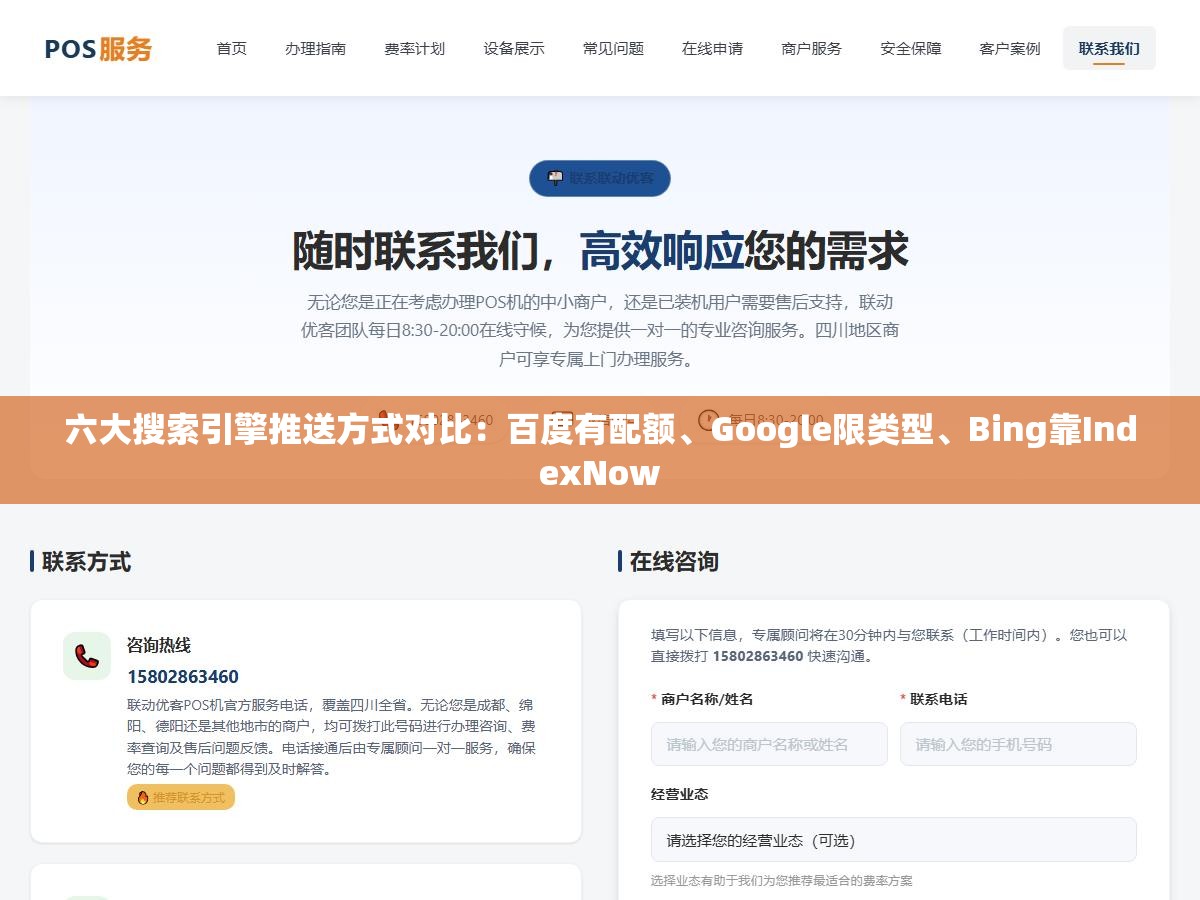This screenshot has width=1200, height=900.
Task: Dial the hotline number 15802863460 under 咨询热线
Action: [x=183, y=677]
